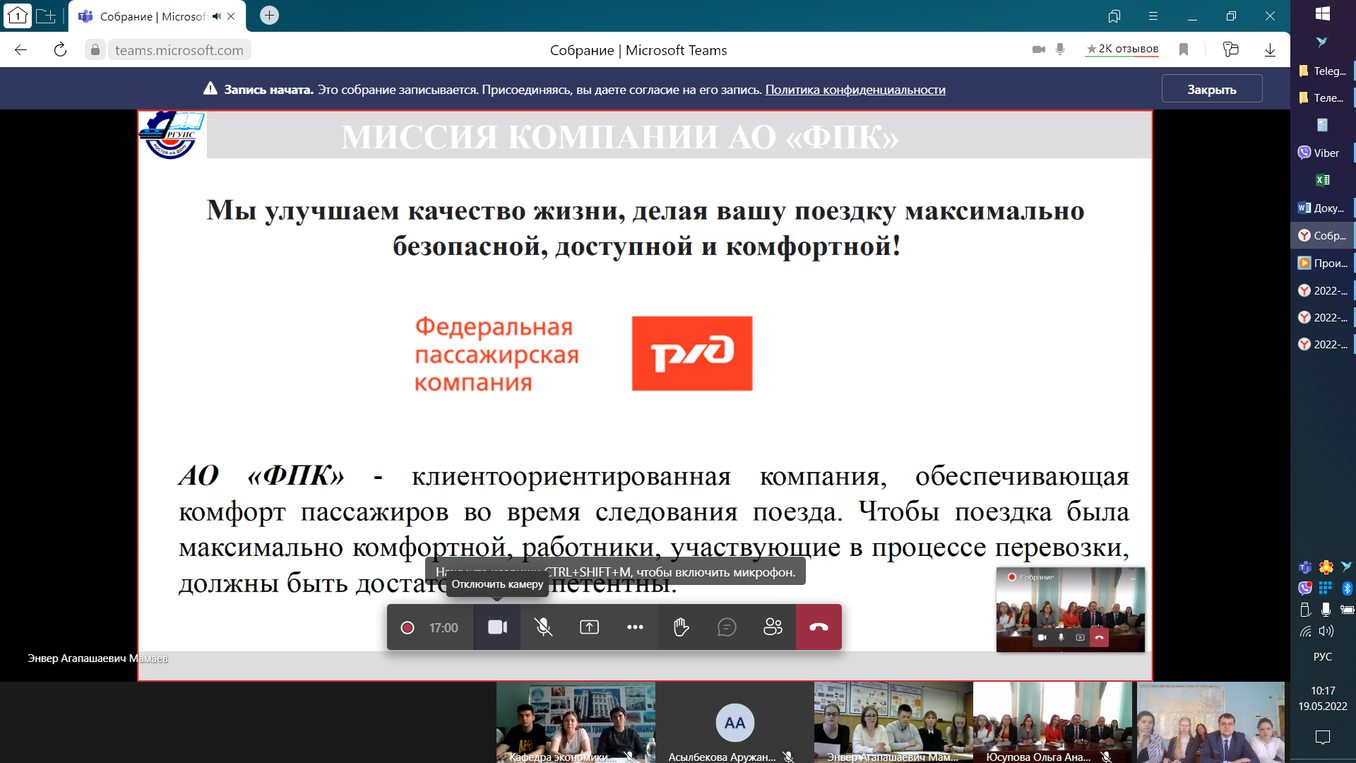Viewport: 1356px width, 763px height.
Task: Open the pinned home tab numbered 1
Action: [17, 15]
